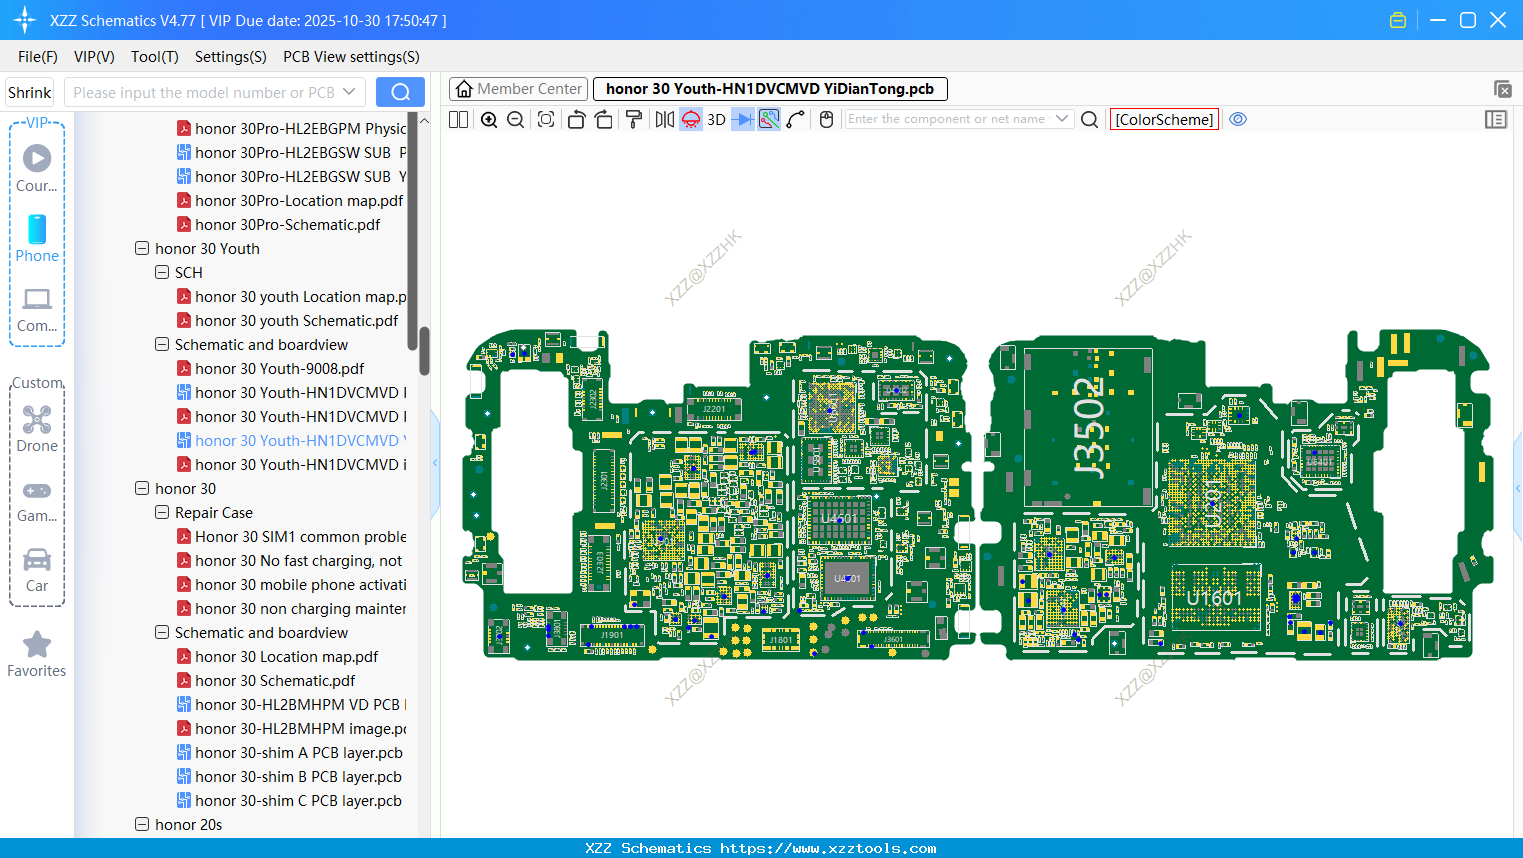Open honor 30-shim A PCB layer.pcb

(x=290, y=752)
